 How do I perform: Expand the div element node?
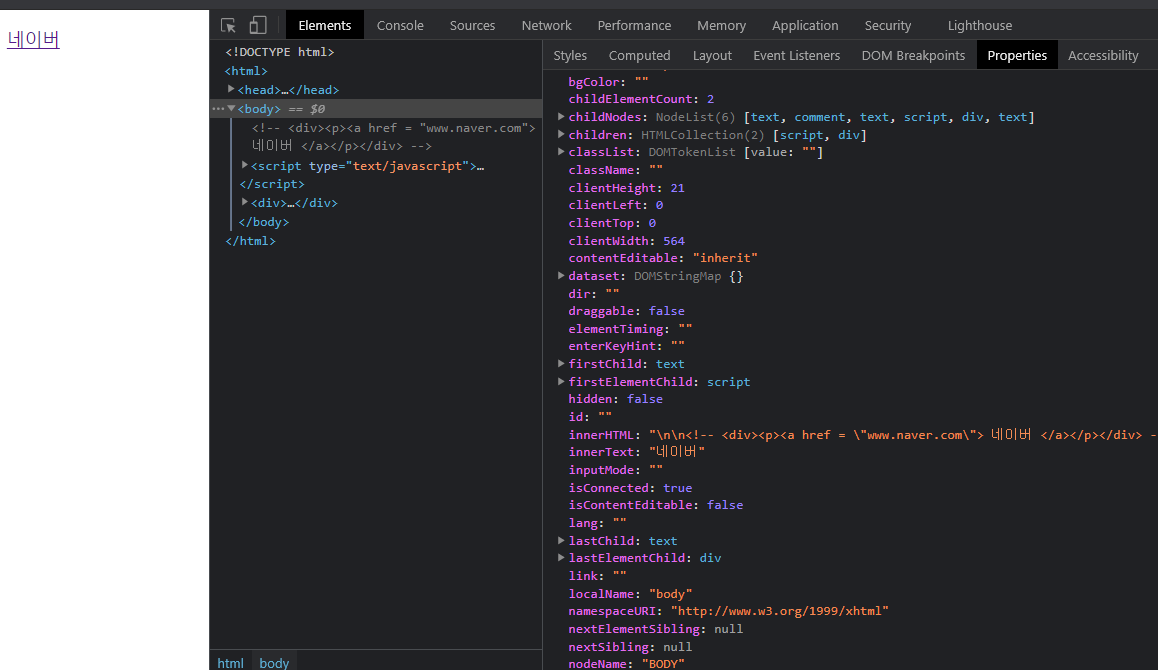coord(244,202)
